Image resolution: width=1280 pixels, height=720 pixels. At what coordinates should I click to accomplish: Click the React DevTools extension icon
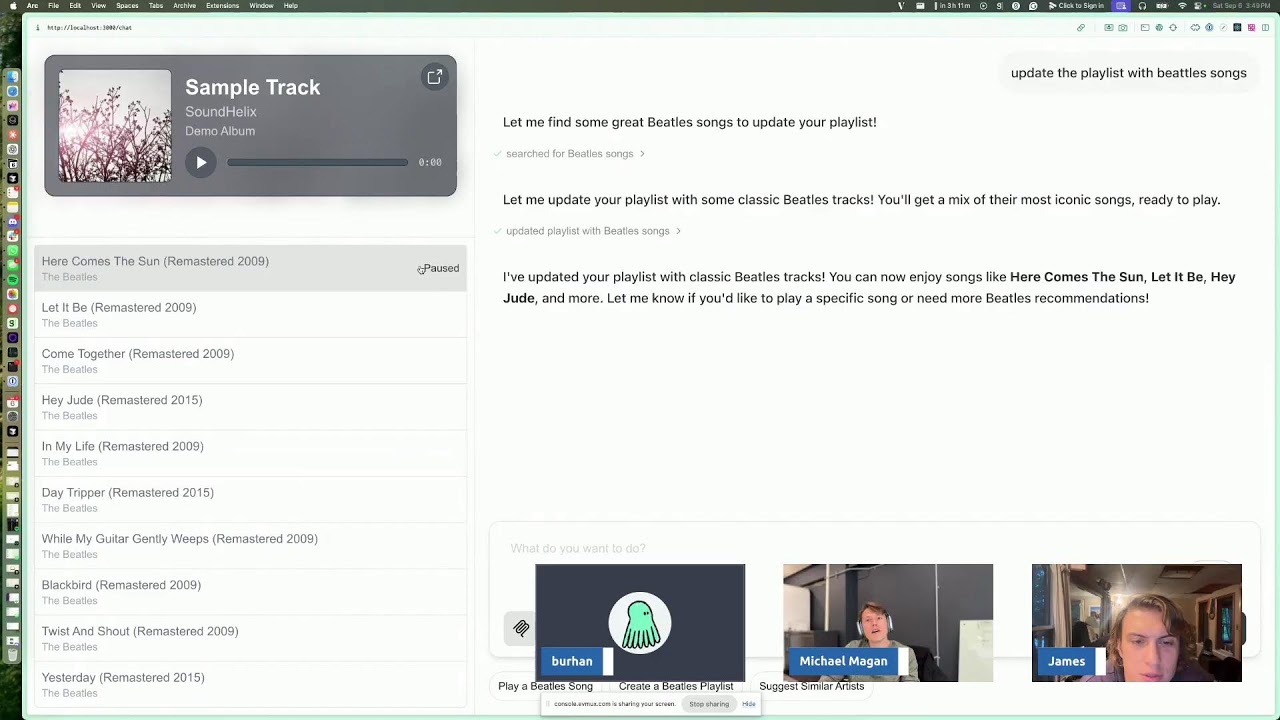click(1237, 28)
